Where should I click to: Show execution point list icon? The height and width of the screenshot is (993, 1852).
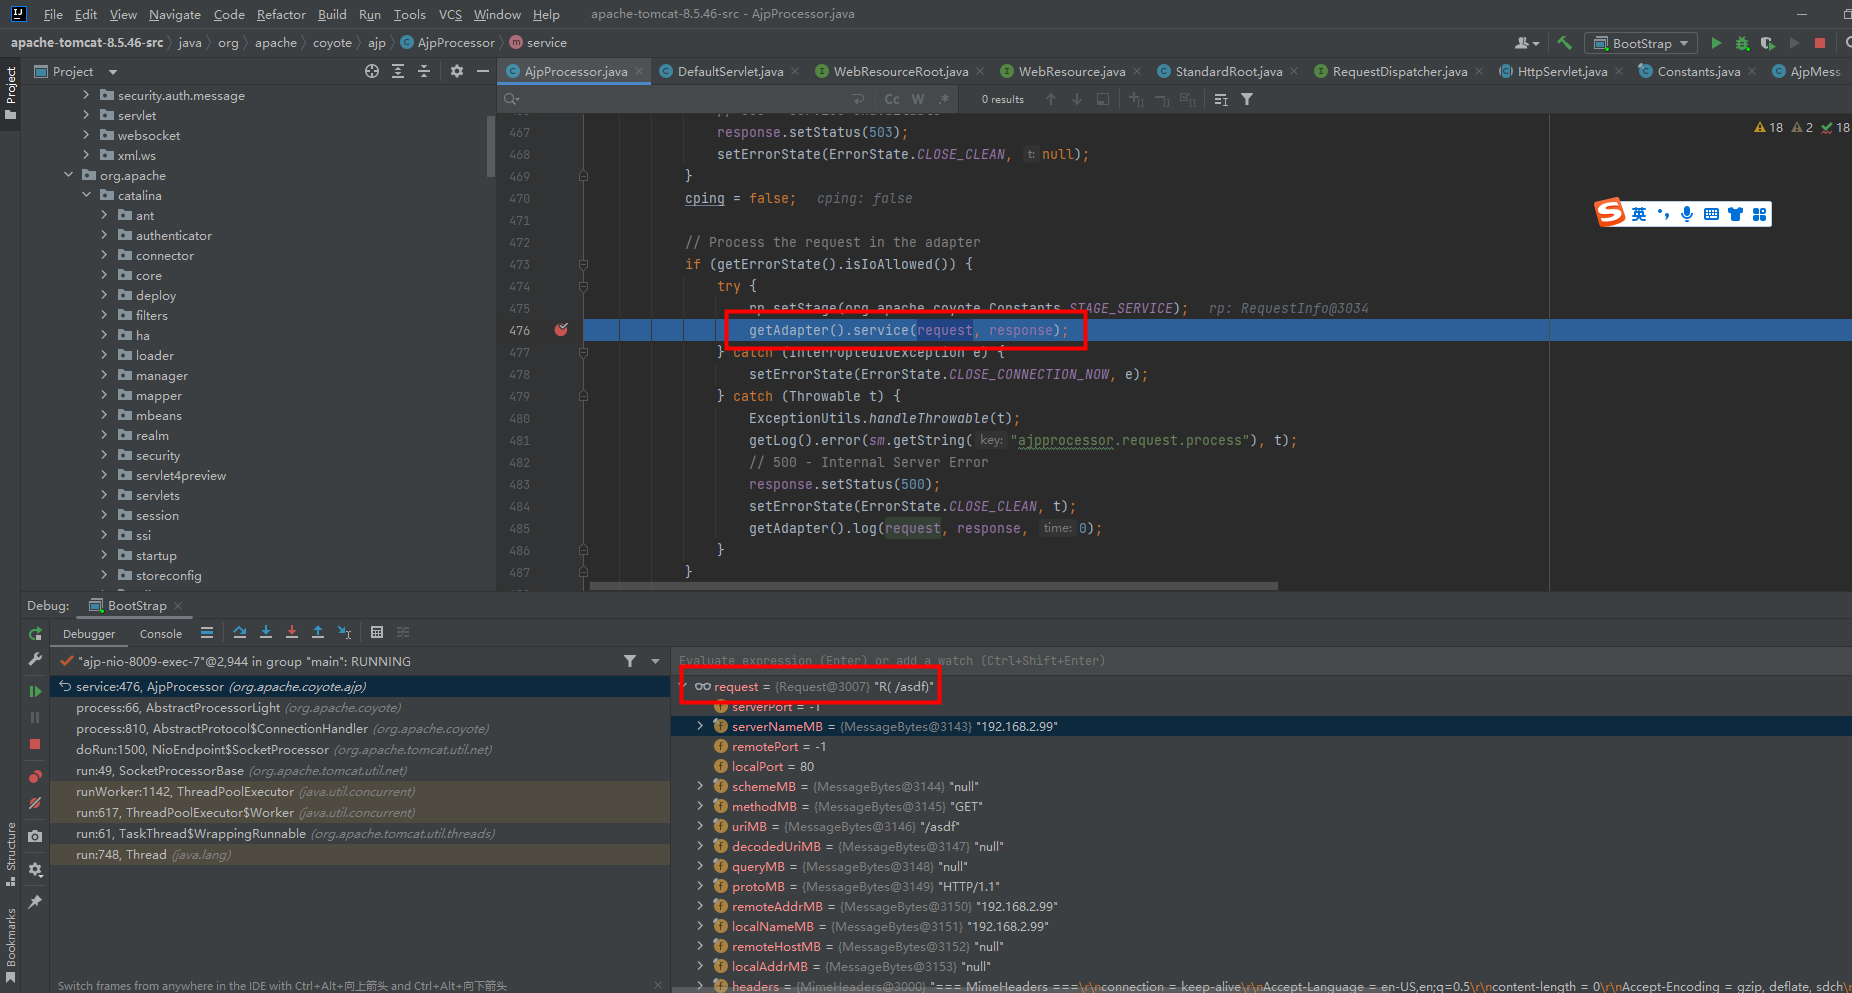[x=207, y=632]
